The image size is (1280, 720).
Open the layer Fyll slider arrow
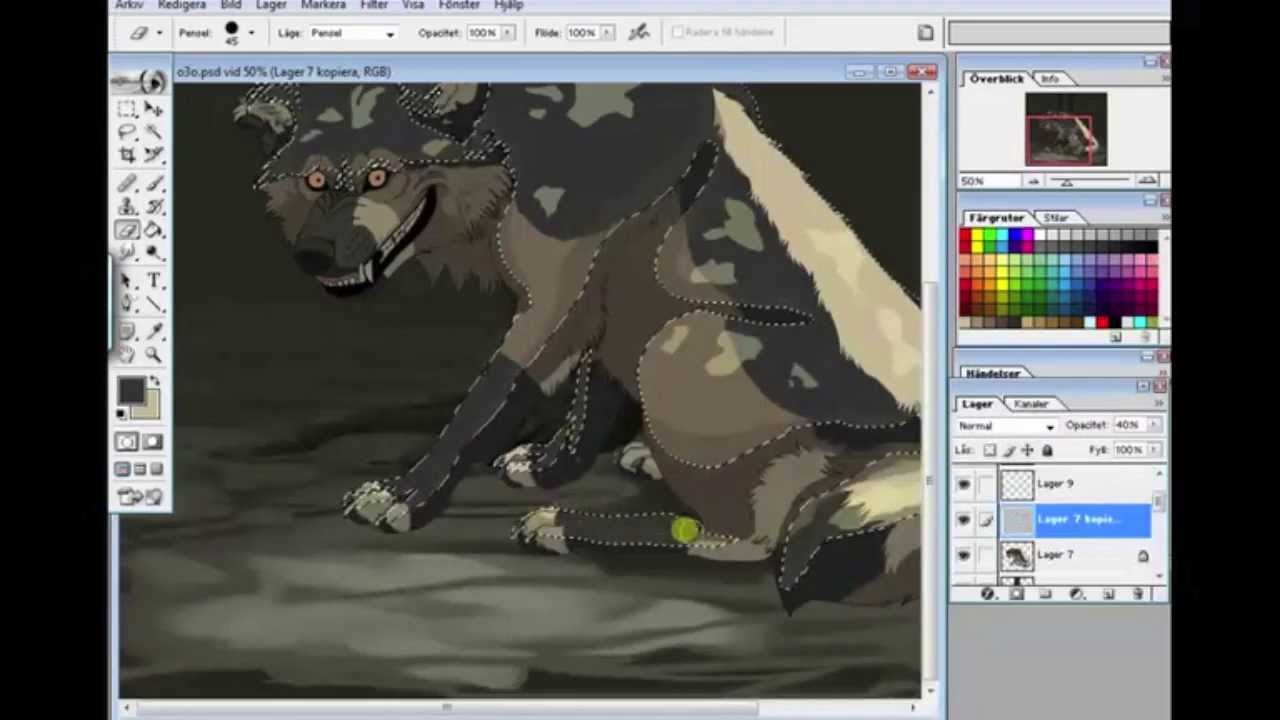coord(1153,450)
